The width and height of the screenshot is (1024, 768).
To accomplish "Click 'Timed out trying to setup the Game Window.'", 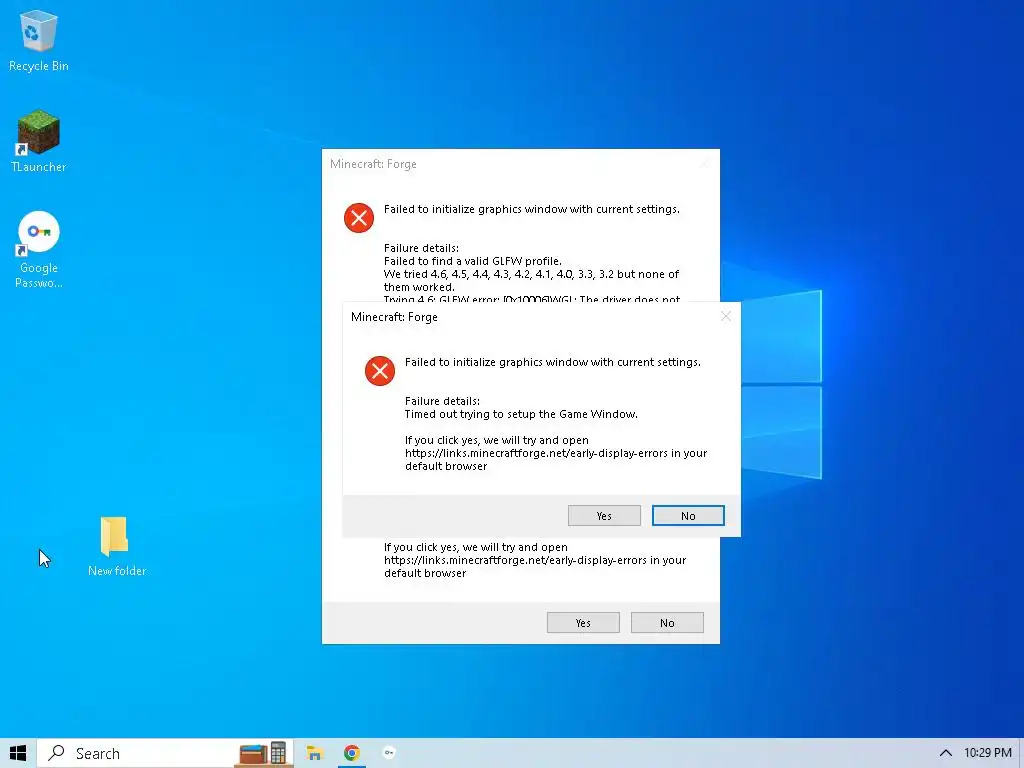I will pyautogui.click(x=521, y=414).
